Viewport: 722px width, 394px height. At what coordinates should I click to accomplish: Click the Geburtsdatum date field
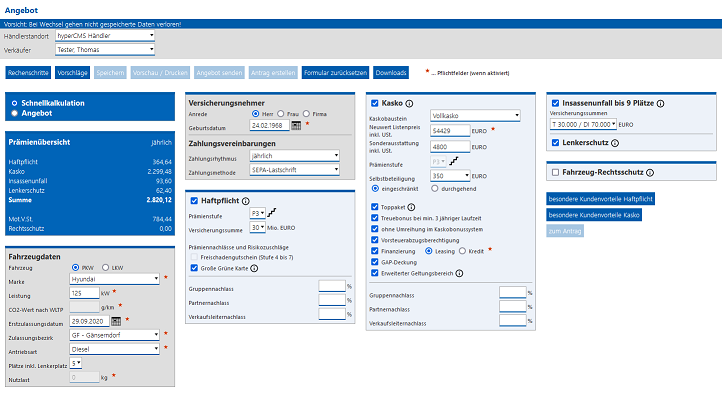[x=269, y=125]
